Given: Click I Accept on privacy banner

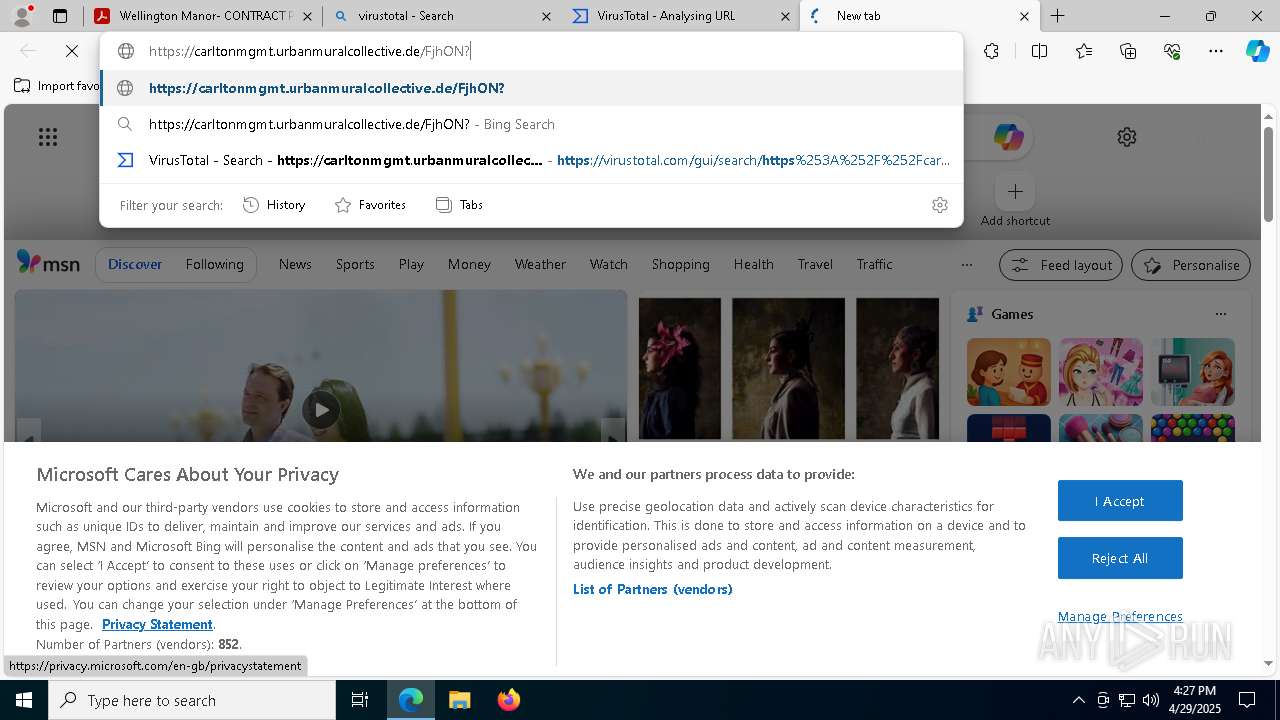Looking at the screenshot, I should click(1120, 501).
